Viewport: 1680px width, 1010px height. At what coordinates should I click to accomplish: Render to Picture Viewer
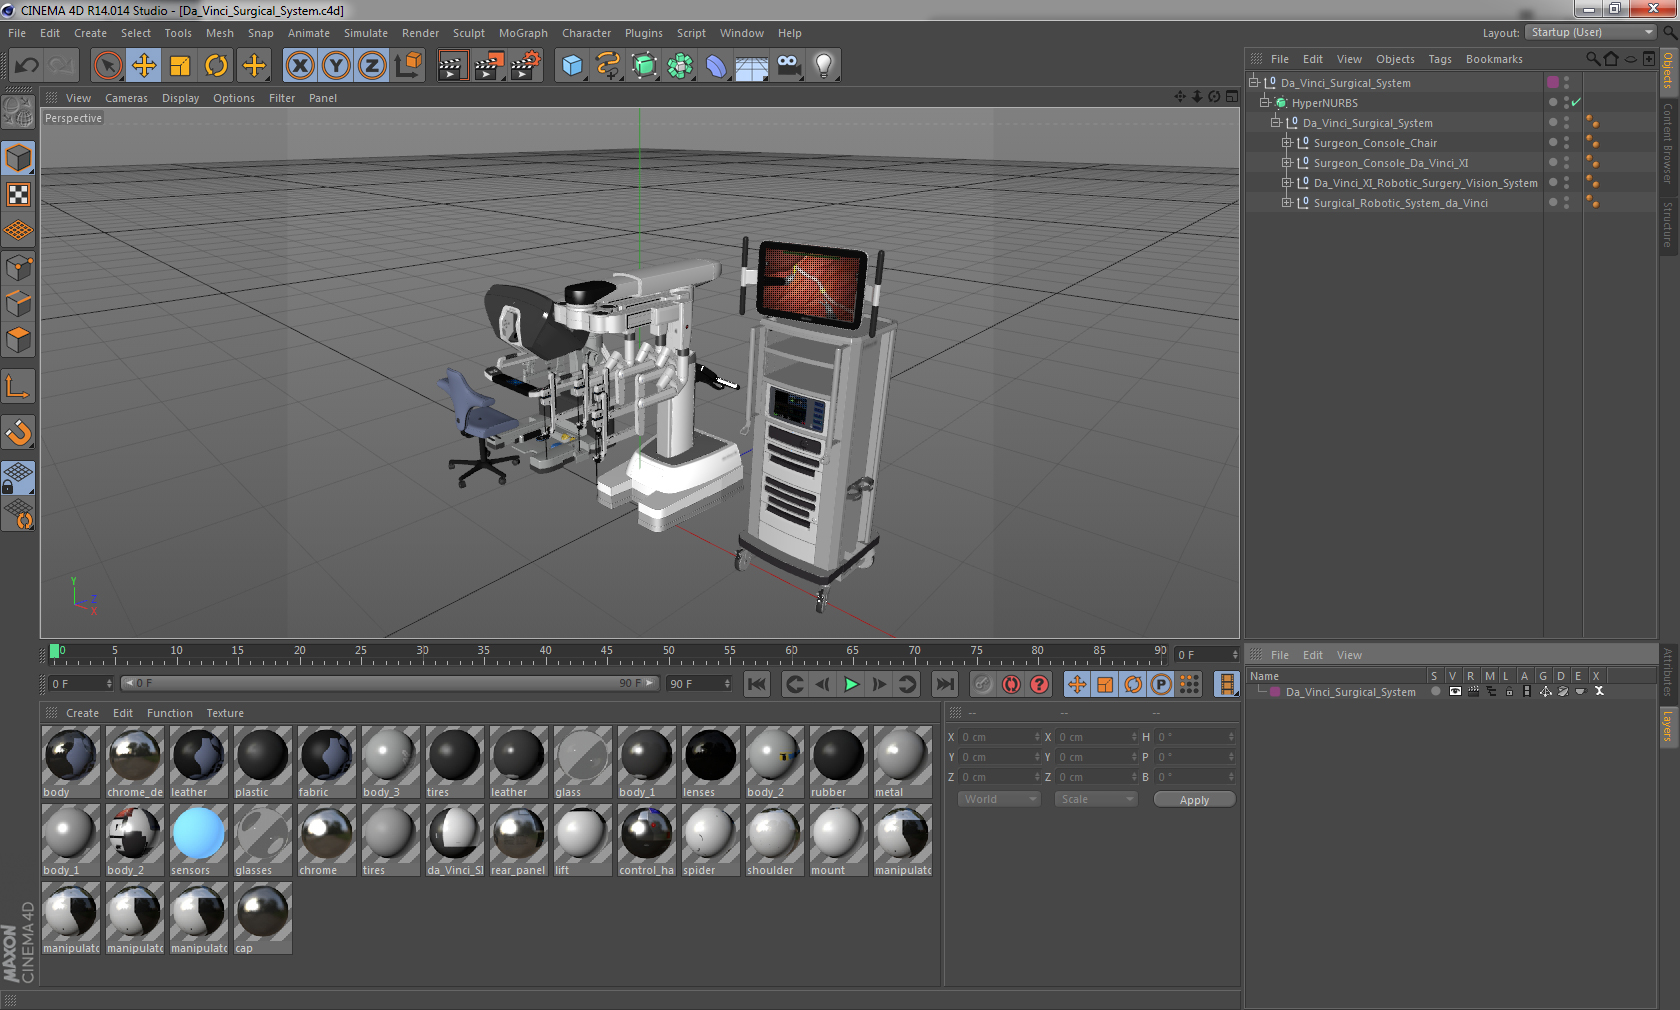tap(488, 66)
